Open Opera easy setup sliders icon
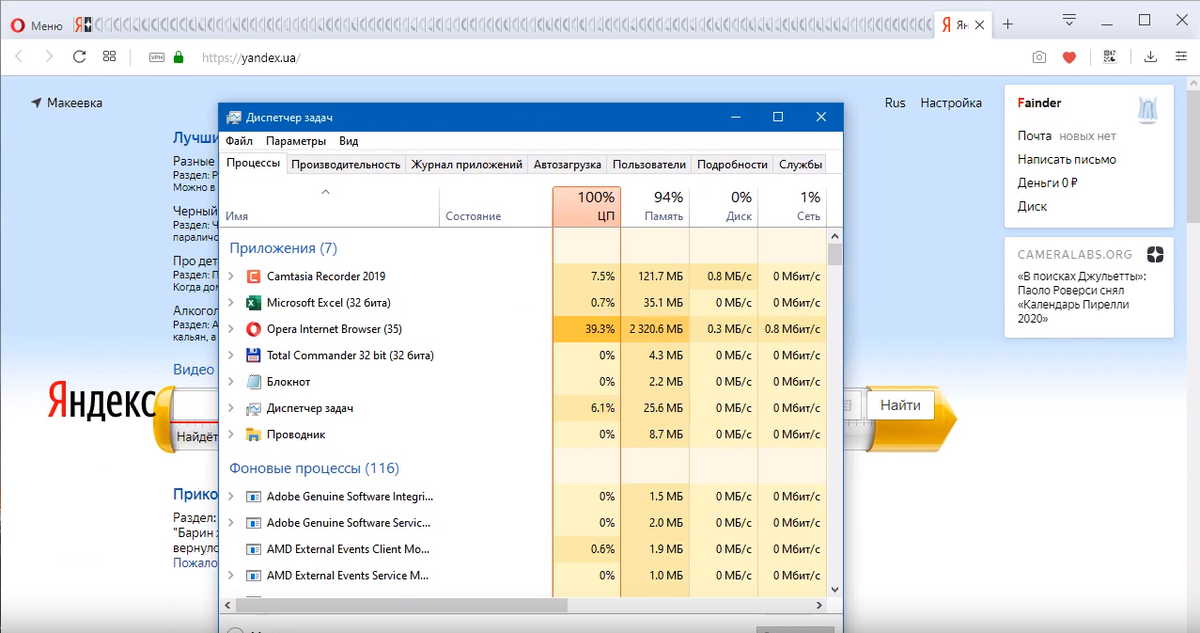This screenshot has width=1200, height=633. pyautogui.click(x=1181, y=57)
